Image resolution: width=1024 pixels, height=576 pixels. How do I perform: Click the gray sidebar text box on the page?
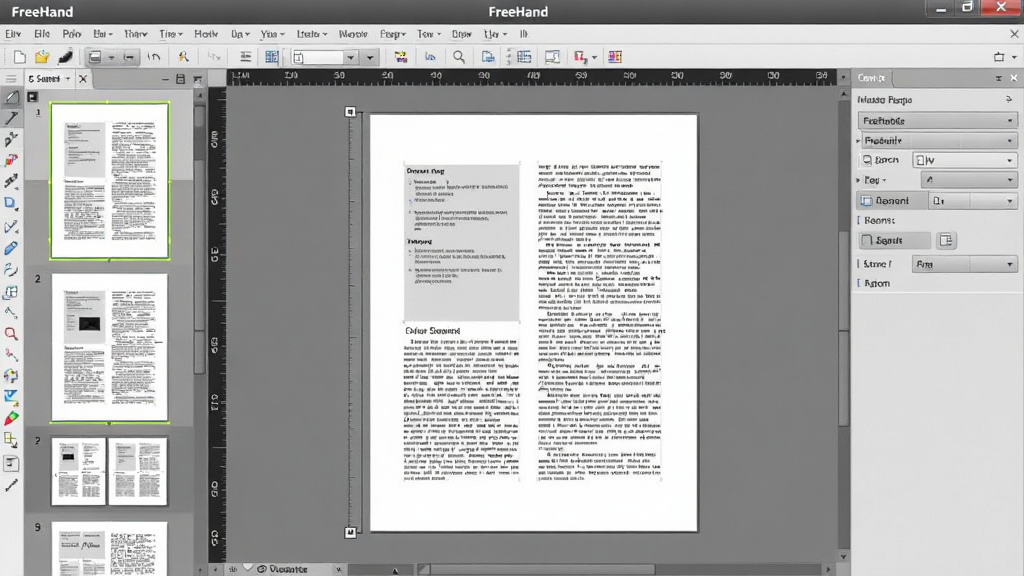click(x=461, y=242)
